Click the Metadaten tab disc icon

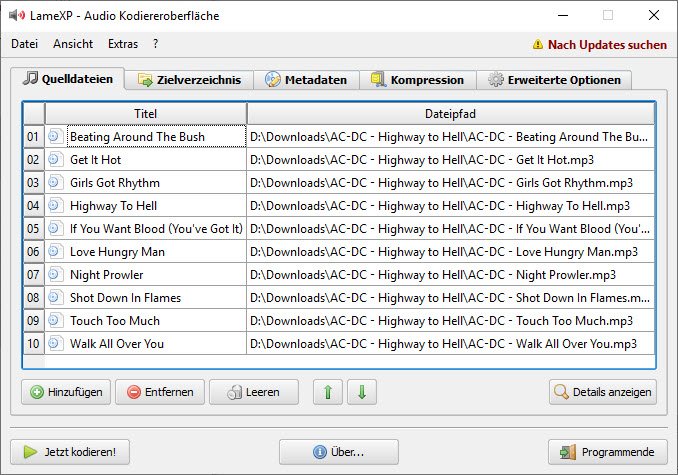(273, 80)
